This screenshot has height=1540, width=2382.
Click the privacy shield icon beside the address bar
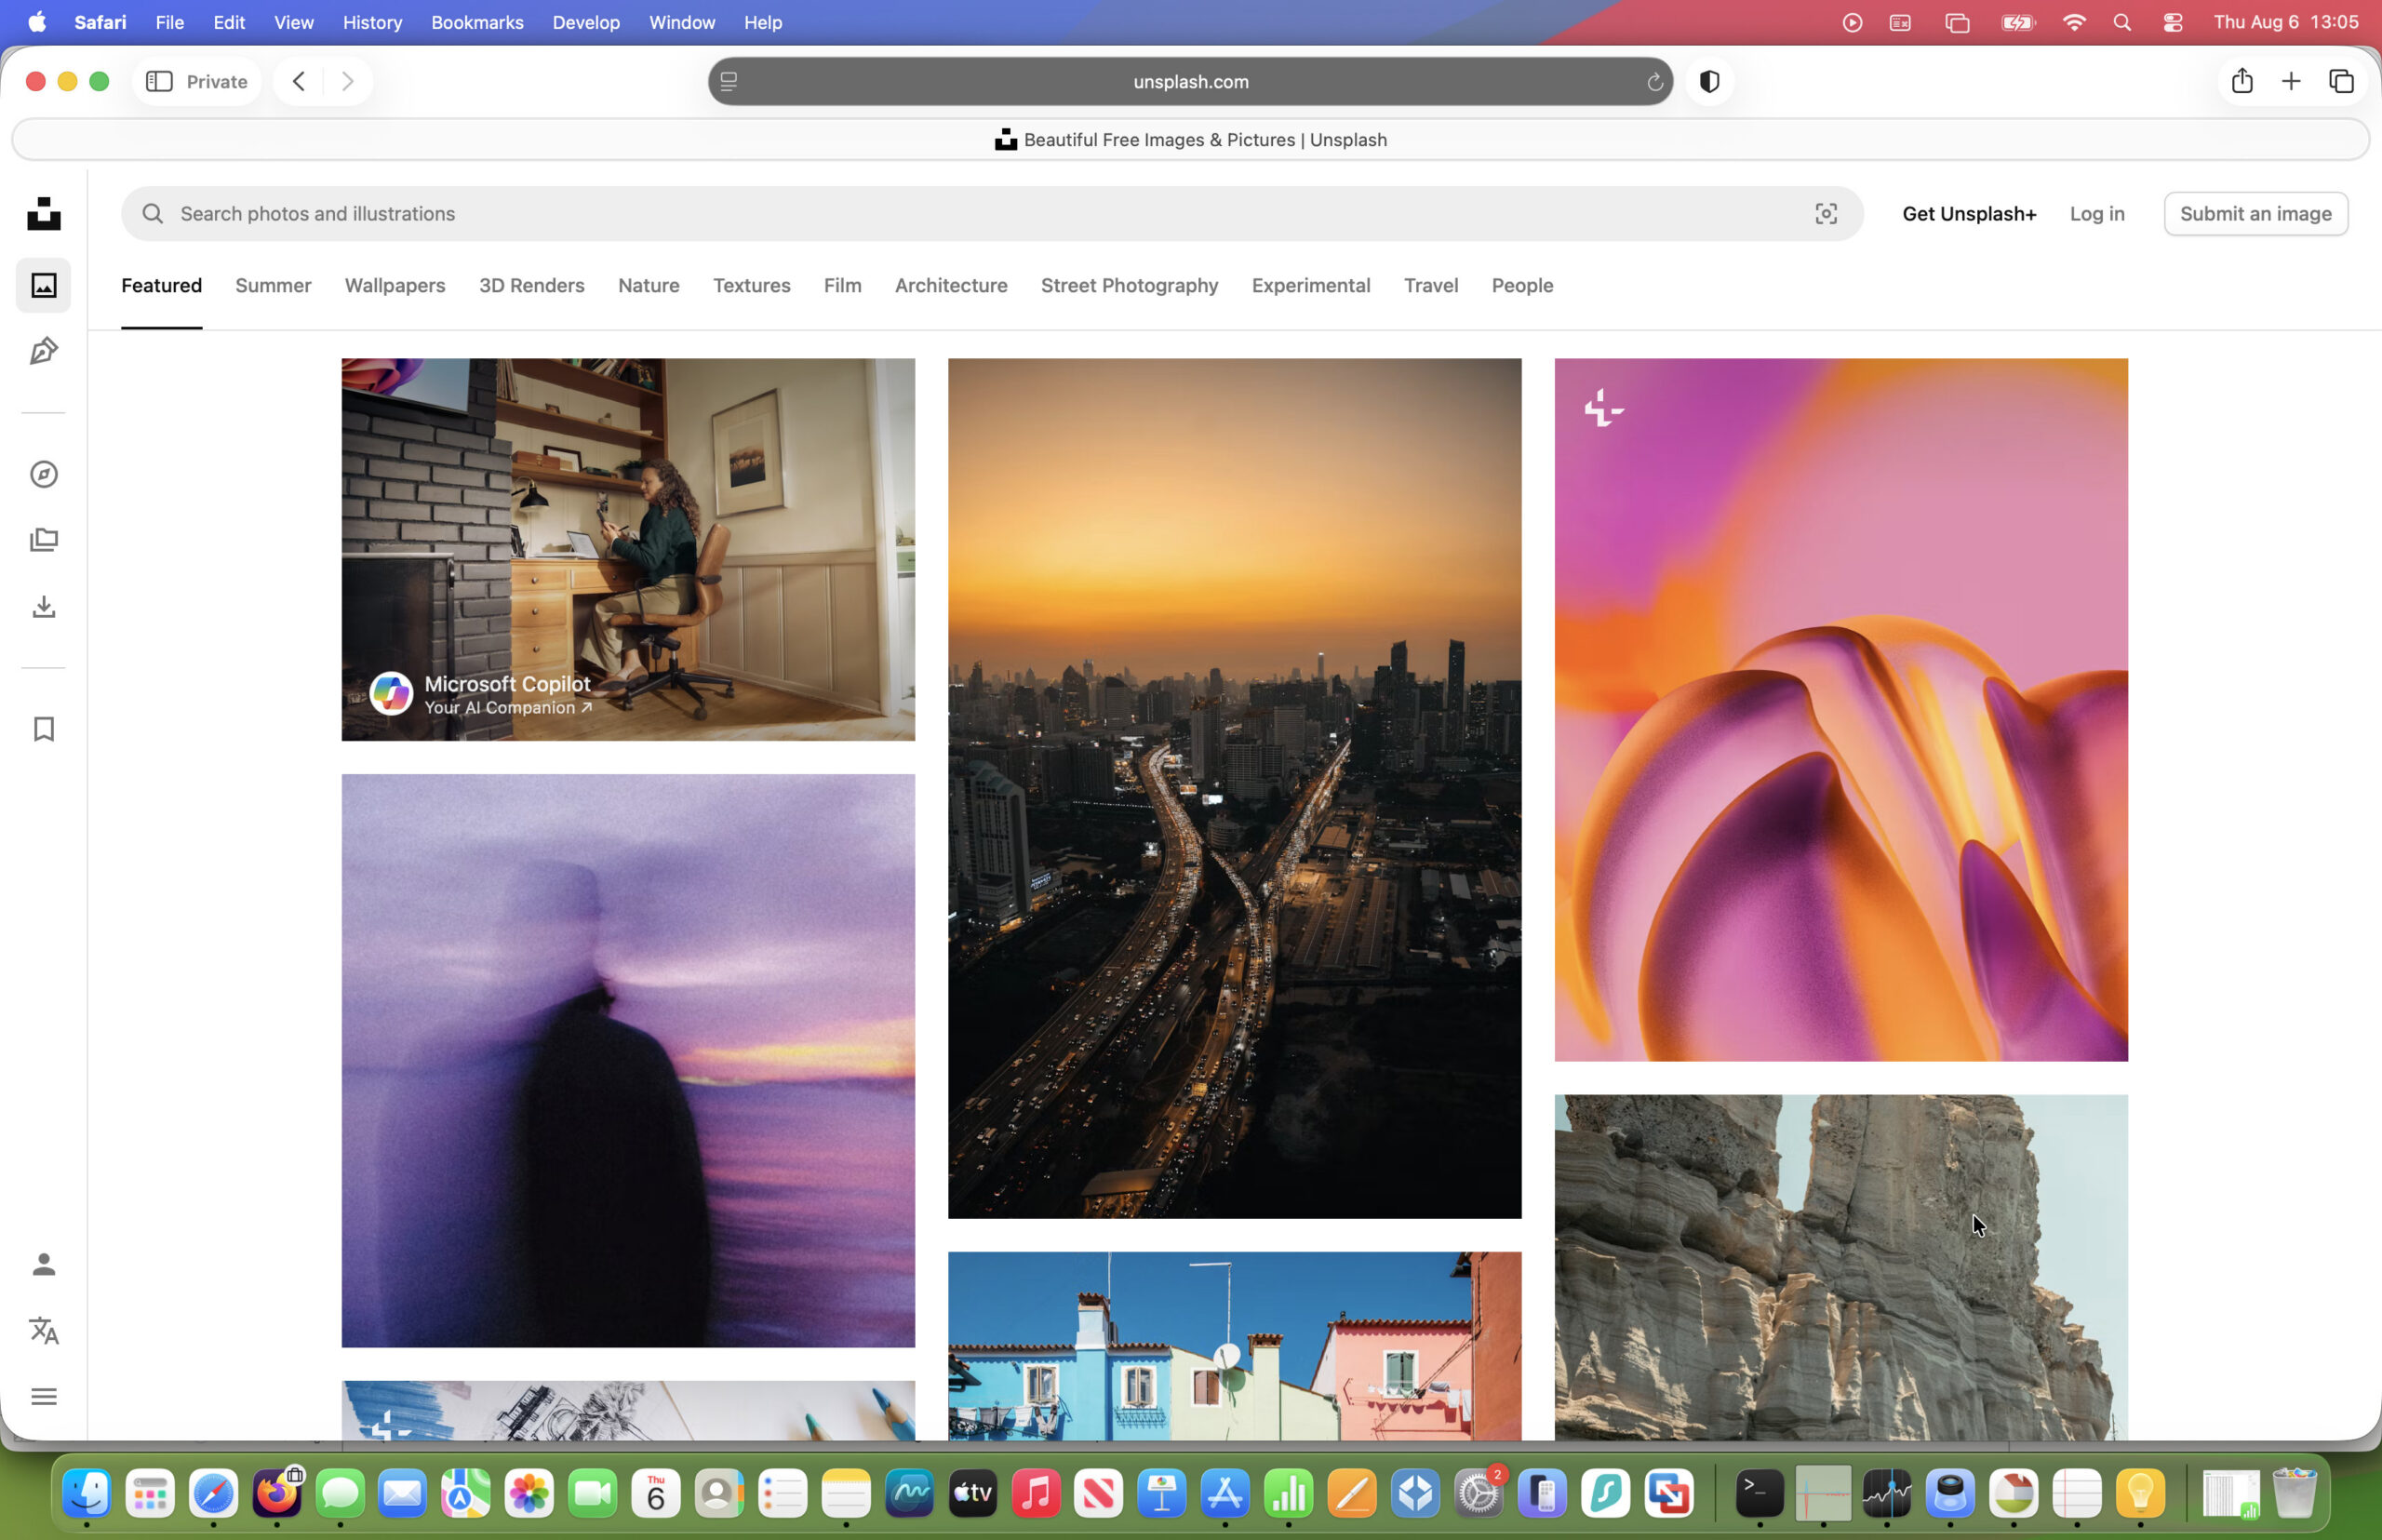(1709, 81)
